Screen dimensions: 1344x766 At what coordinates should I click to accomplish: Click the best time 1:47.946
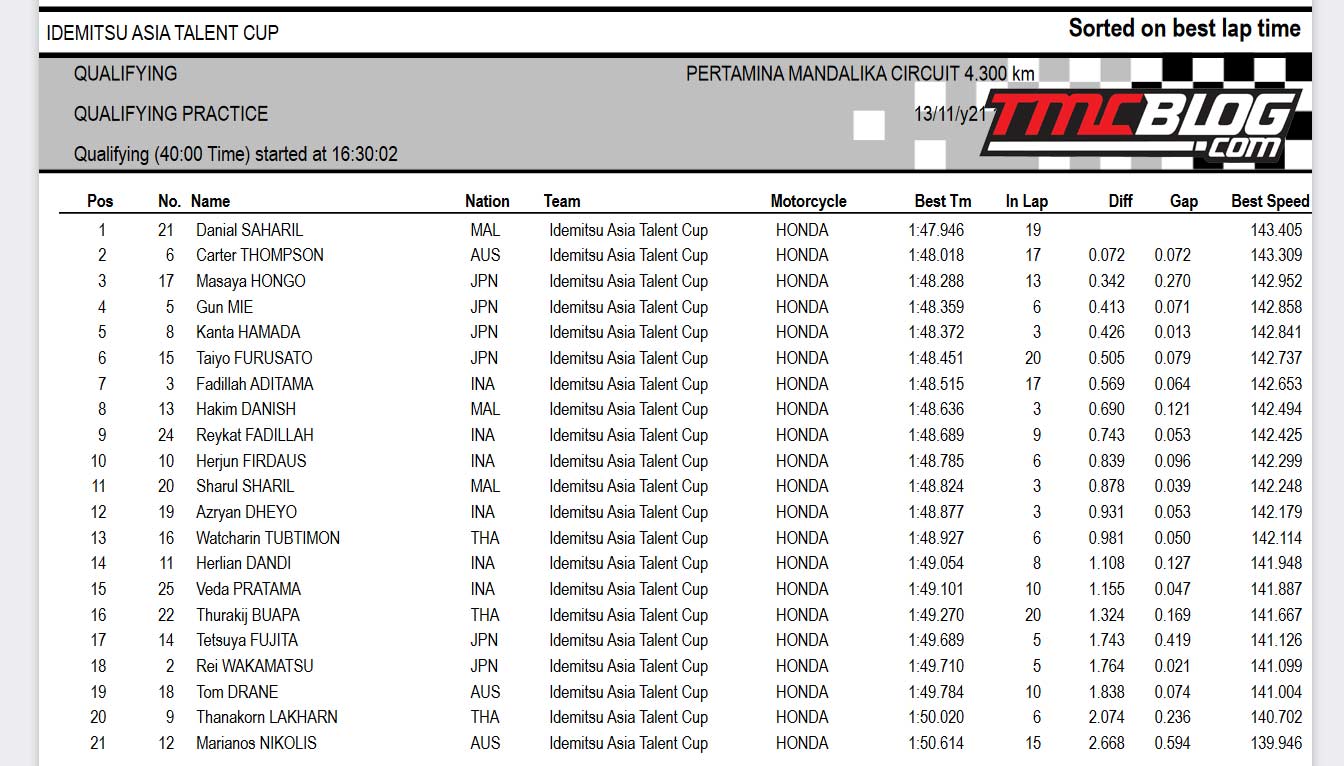click(x=936, y=230)
